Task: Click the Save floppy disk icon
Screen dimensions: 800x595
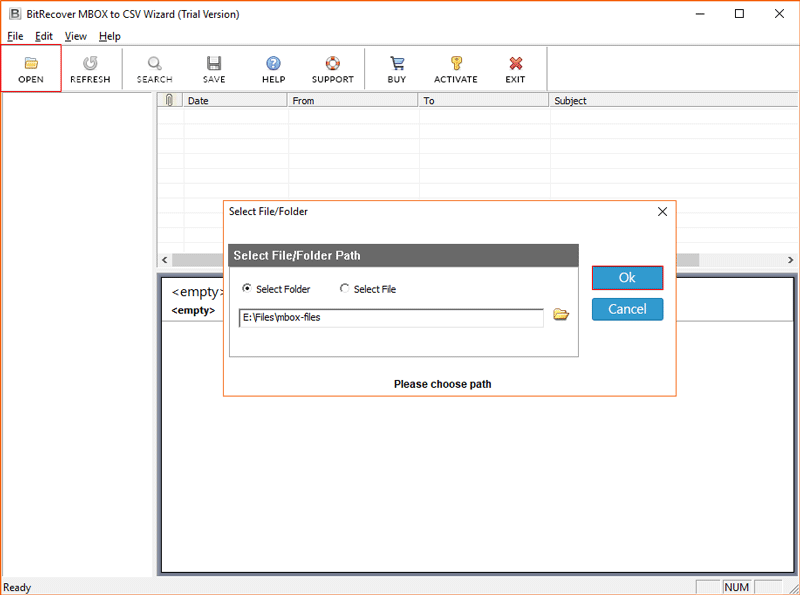Action: coord(214,63)
